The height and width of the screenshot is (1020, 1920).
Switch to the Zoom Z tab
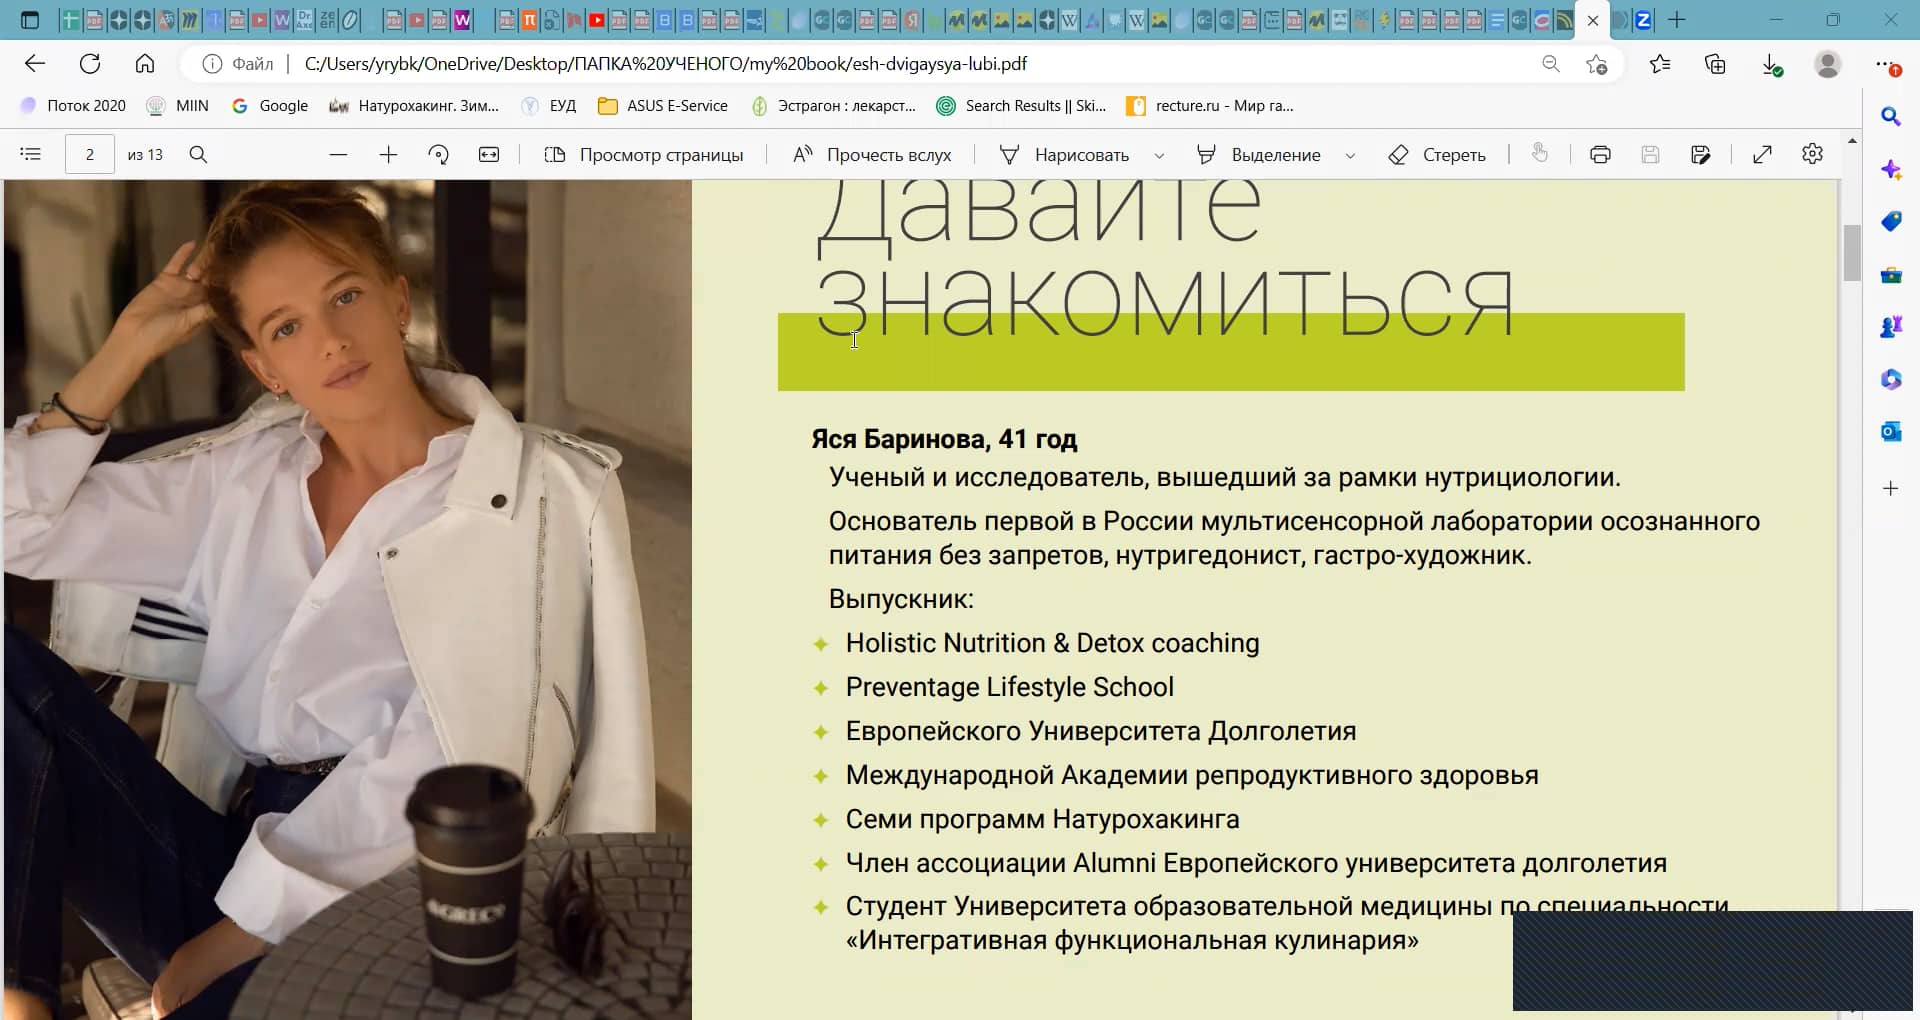tap(1642, 20)
